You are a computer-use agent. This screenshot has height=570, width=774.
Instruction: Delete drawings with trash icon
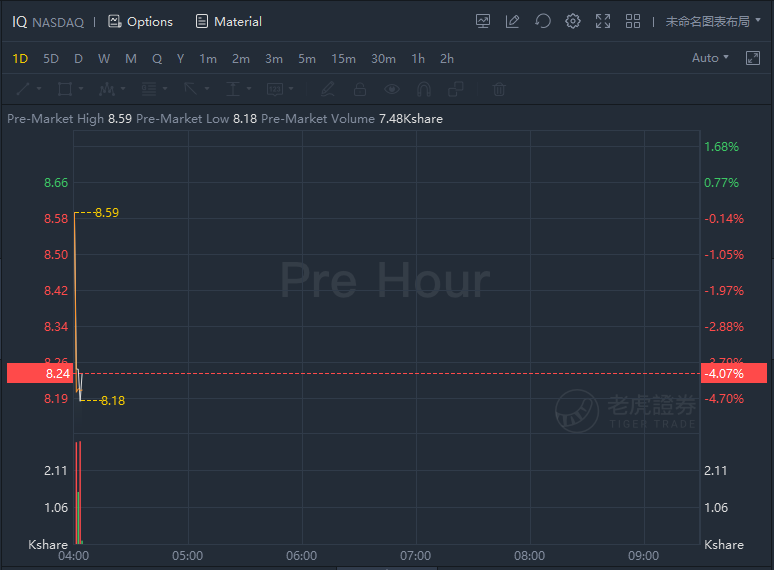(499, 89)
